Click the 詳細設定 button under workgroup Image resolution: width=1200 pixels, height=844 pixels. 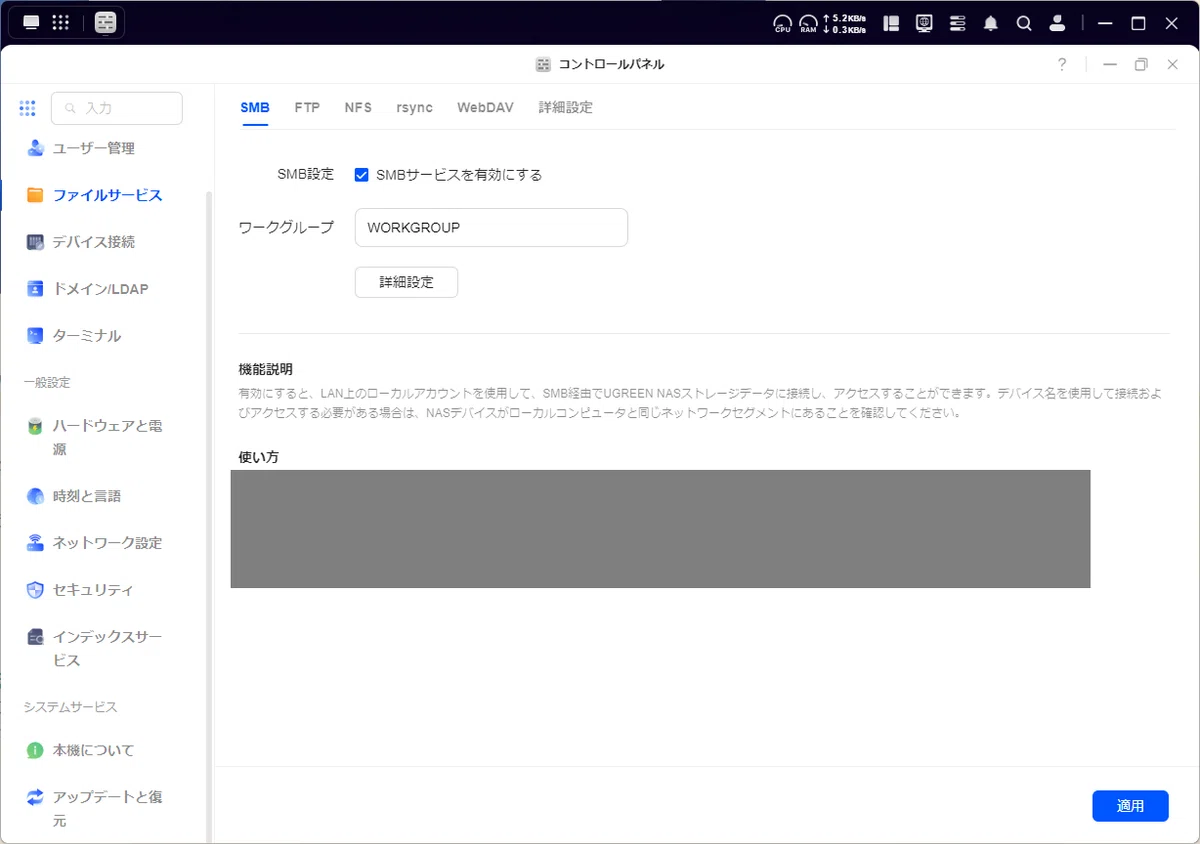click(406, 282)
